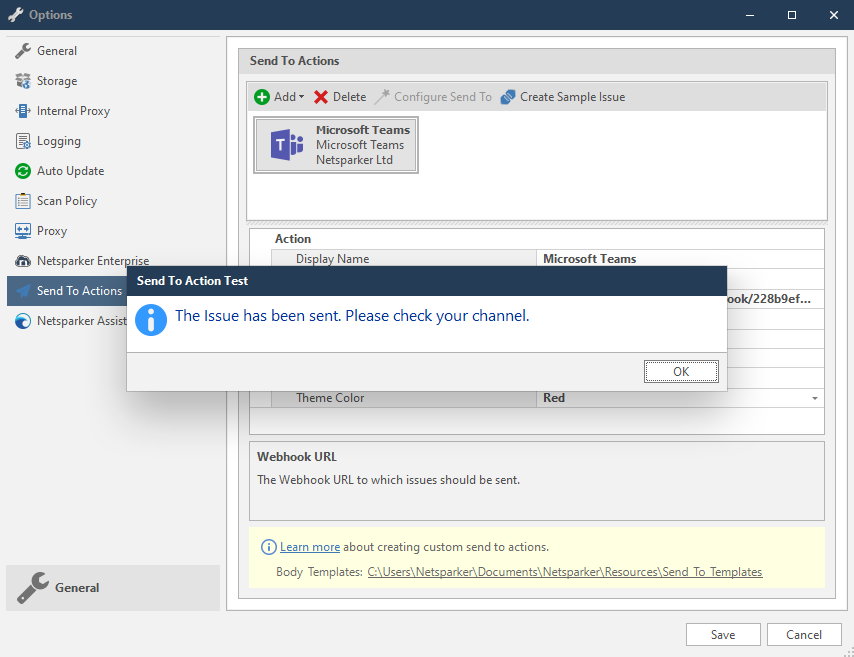Select the Internal Proxy settings icon
854x657 pixels.
(x=22, y=111)
